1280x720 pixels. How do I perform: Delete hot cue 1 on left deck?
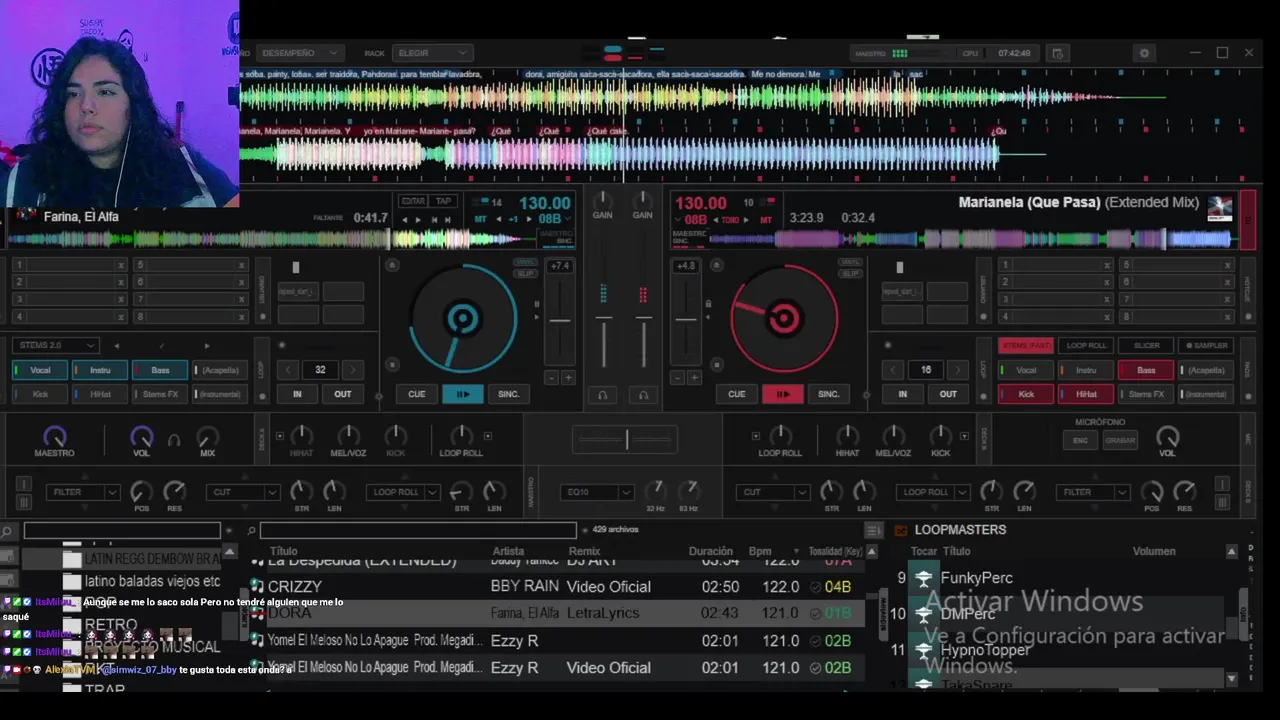121,265
